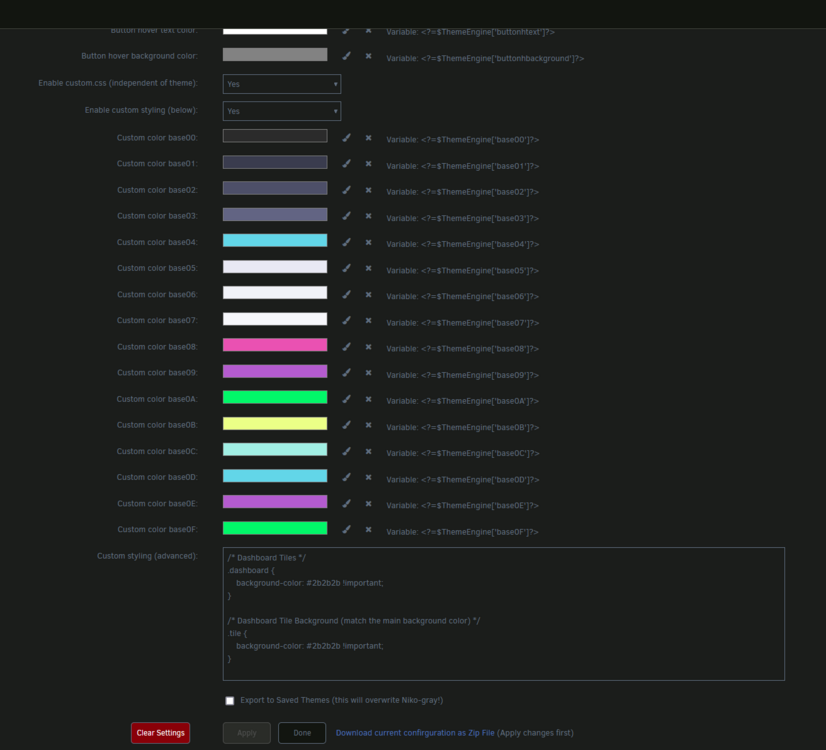Click the paintbrush icon for Custom color base0E
Image resolution: width=826 pixels, height=750 pixels.
coord(346,503)
